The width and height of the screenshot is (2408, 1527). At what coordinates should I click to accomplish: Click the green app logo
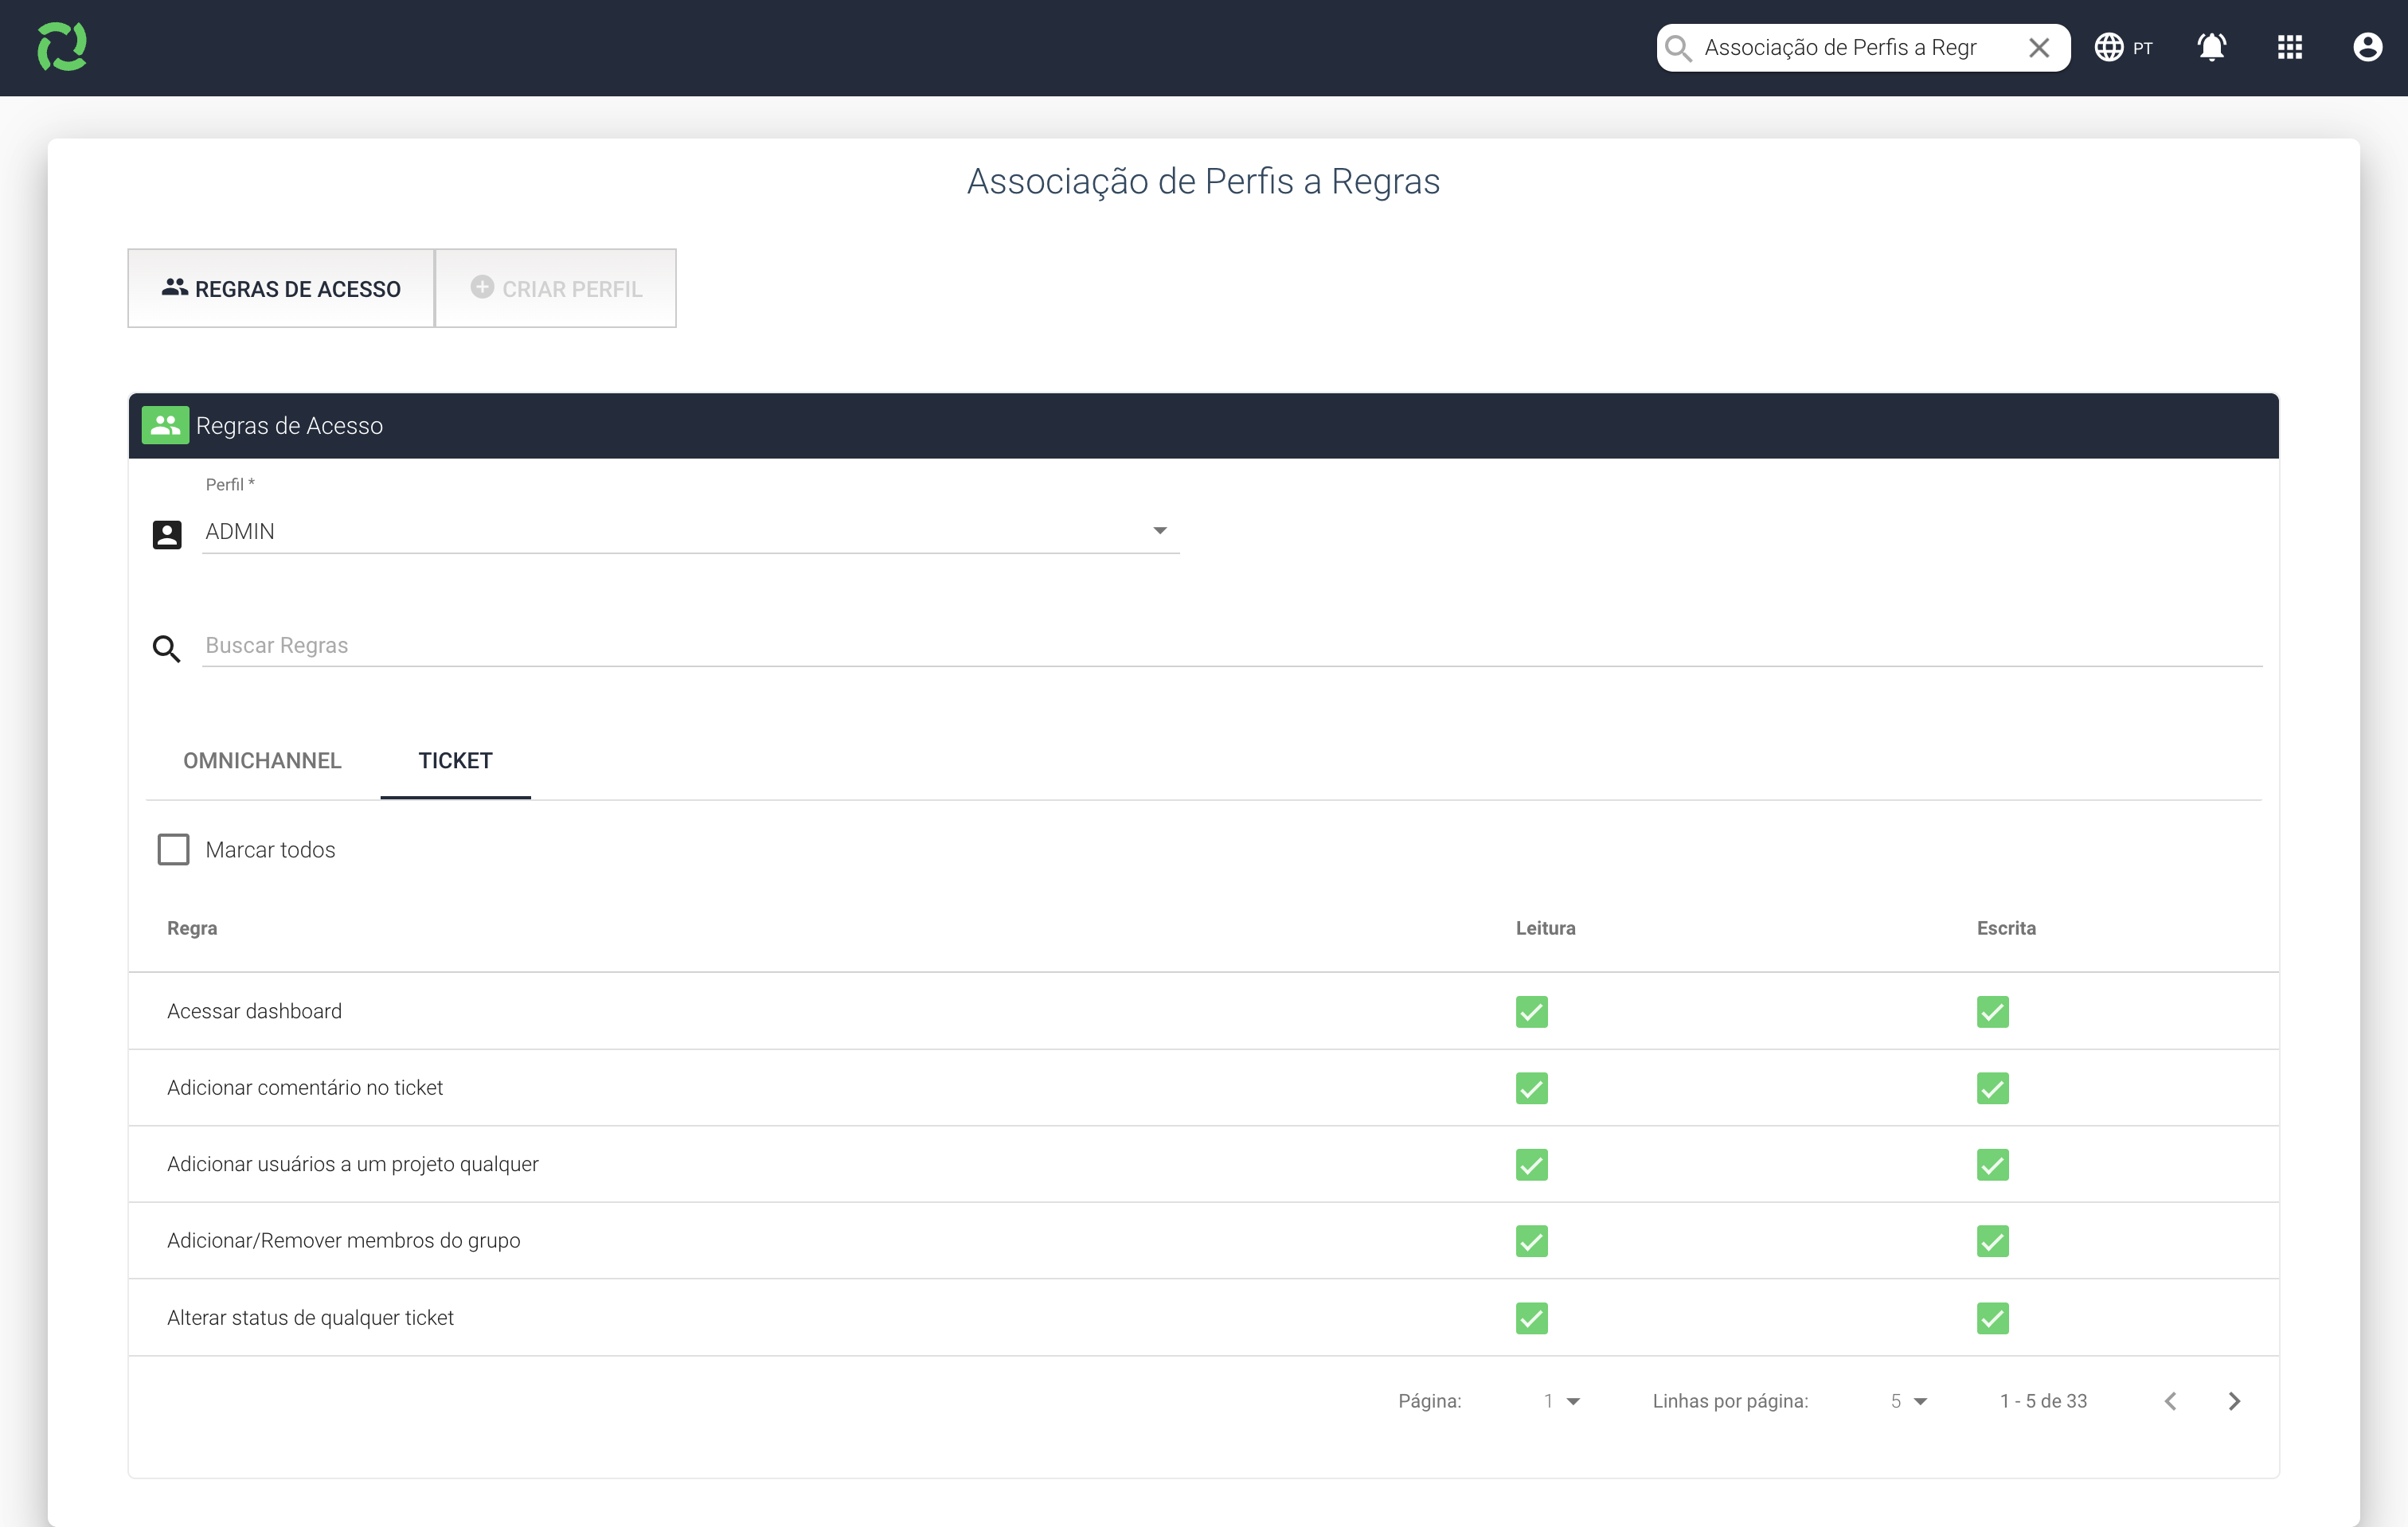tap(62, 47)
